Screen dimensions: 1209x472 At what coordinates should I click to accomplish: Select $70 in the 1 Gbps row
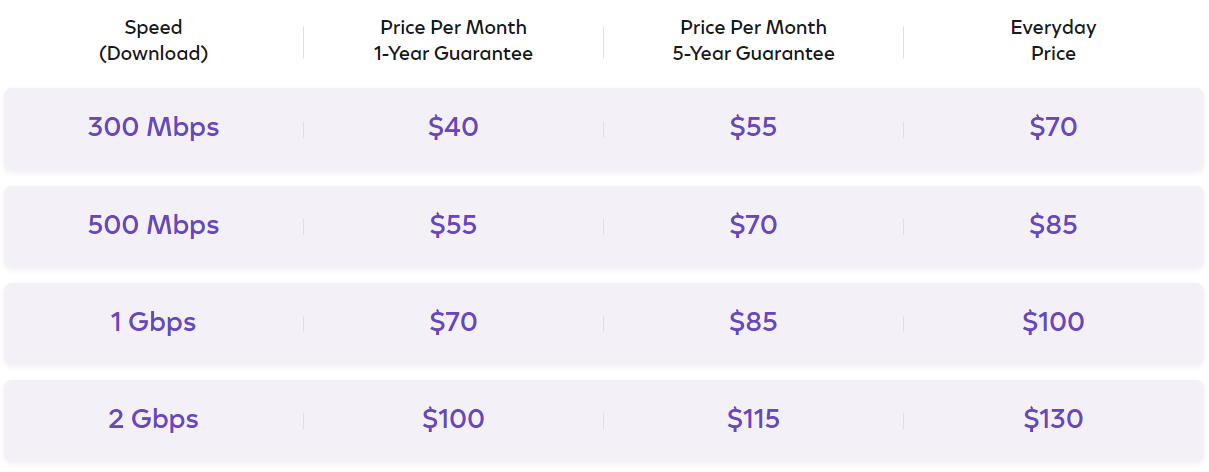(x=453, y=323)
